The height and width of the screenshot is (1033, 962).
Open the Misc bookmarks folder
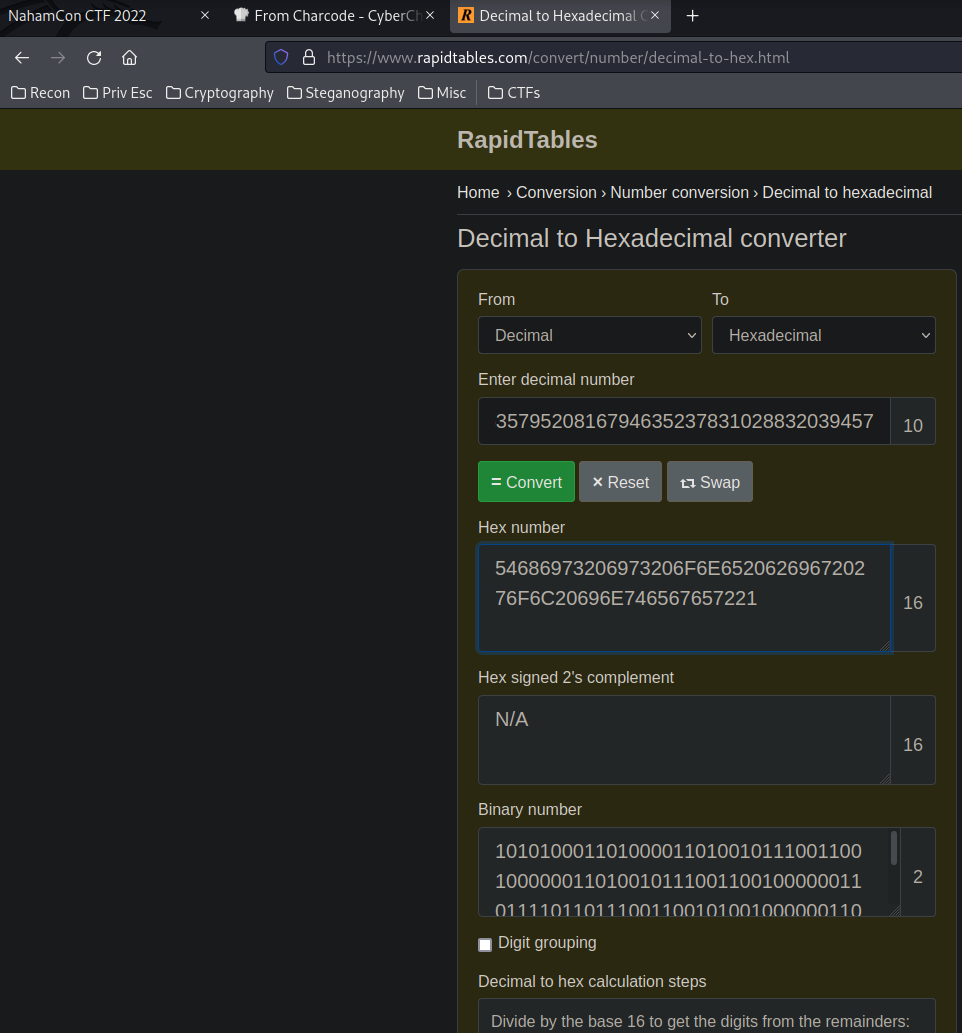click(x=442, y=93)
